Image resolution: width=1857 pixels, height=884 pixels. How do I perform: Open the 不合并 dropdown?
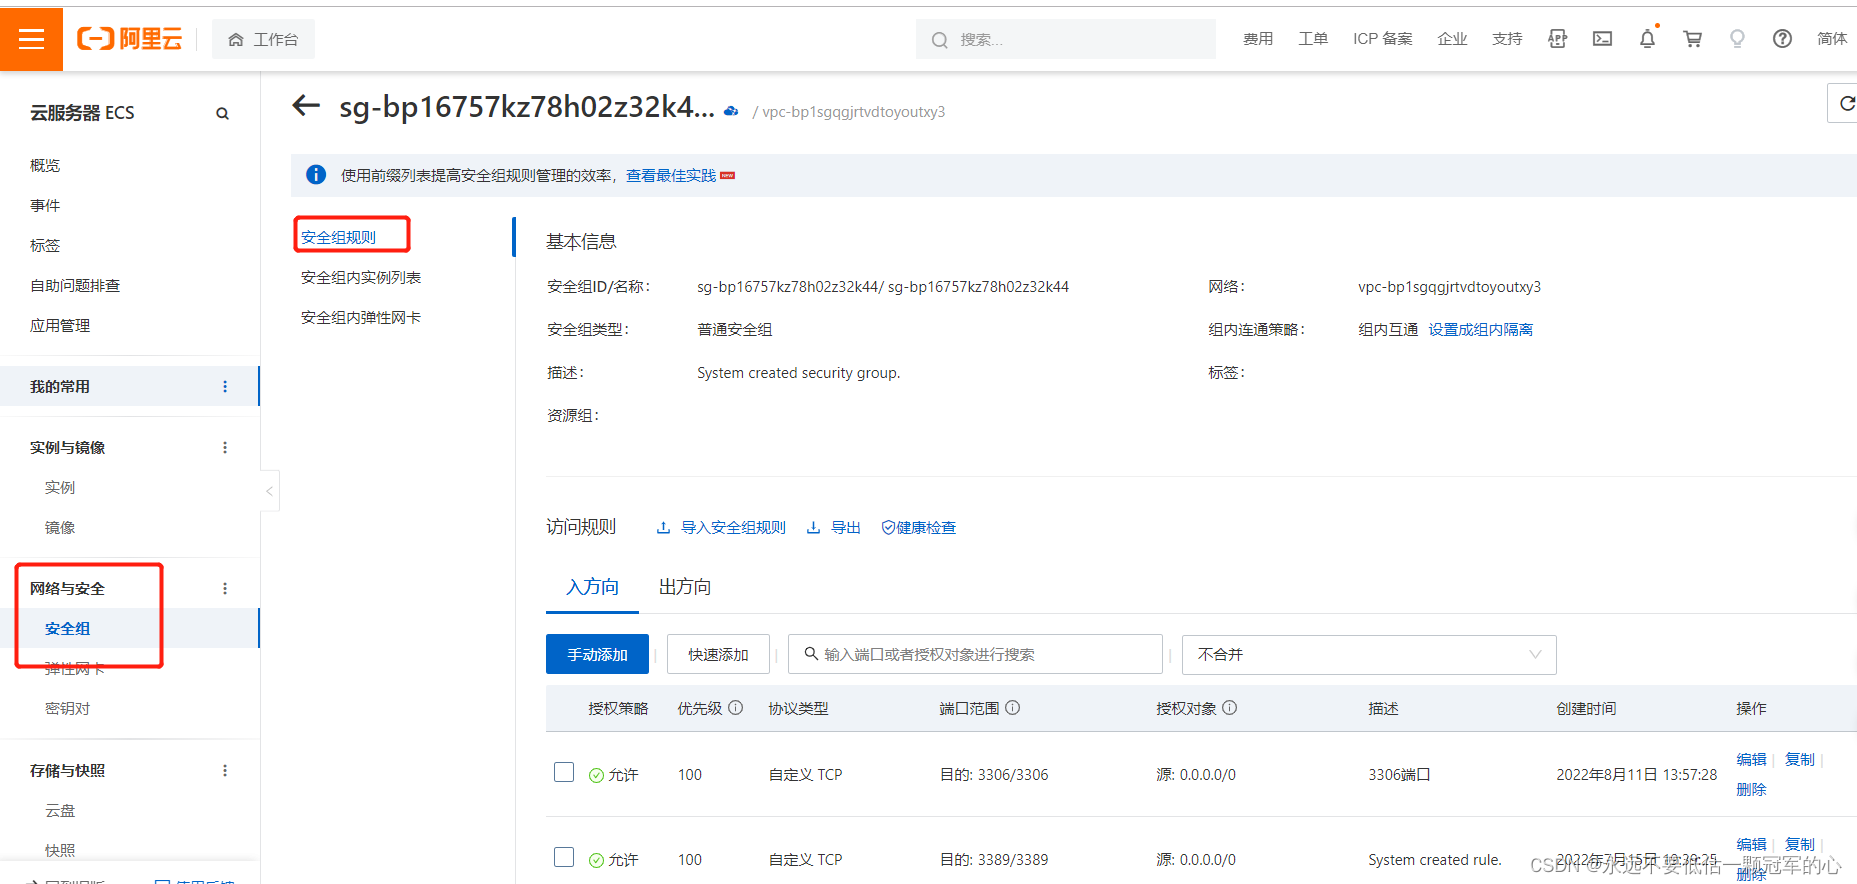coord(1369,654)
